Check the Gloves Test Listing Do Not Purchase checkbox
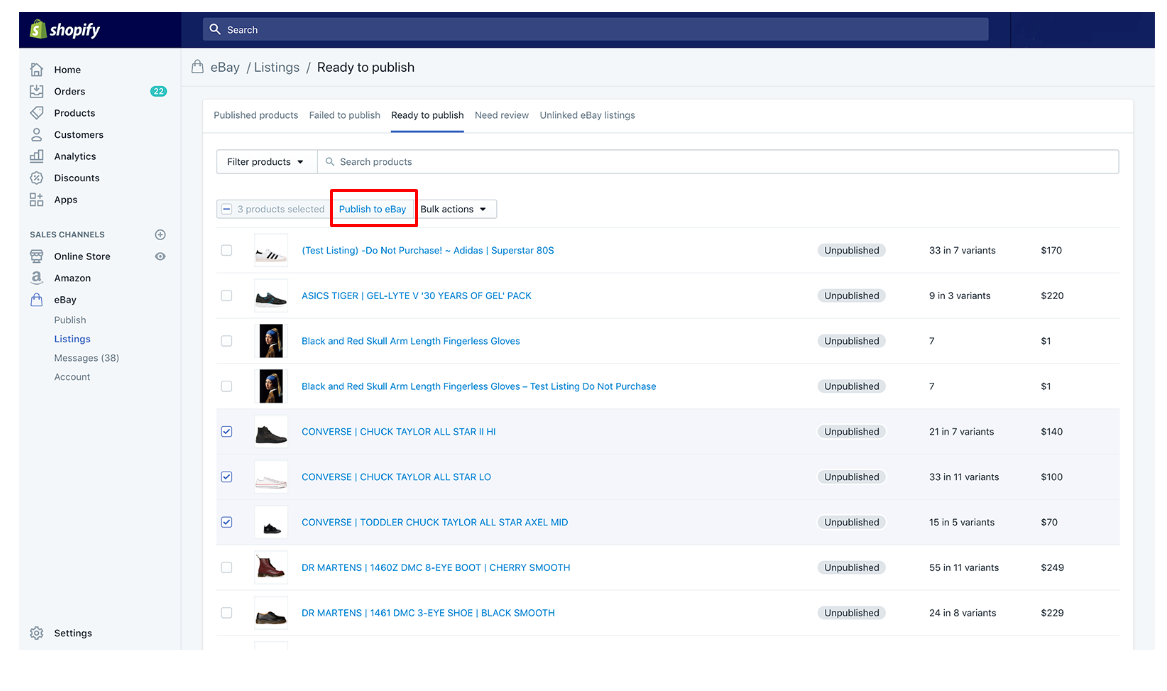1167x691 pixels. click(226, 386)
